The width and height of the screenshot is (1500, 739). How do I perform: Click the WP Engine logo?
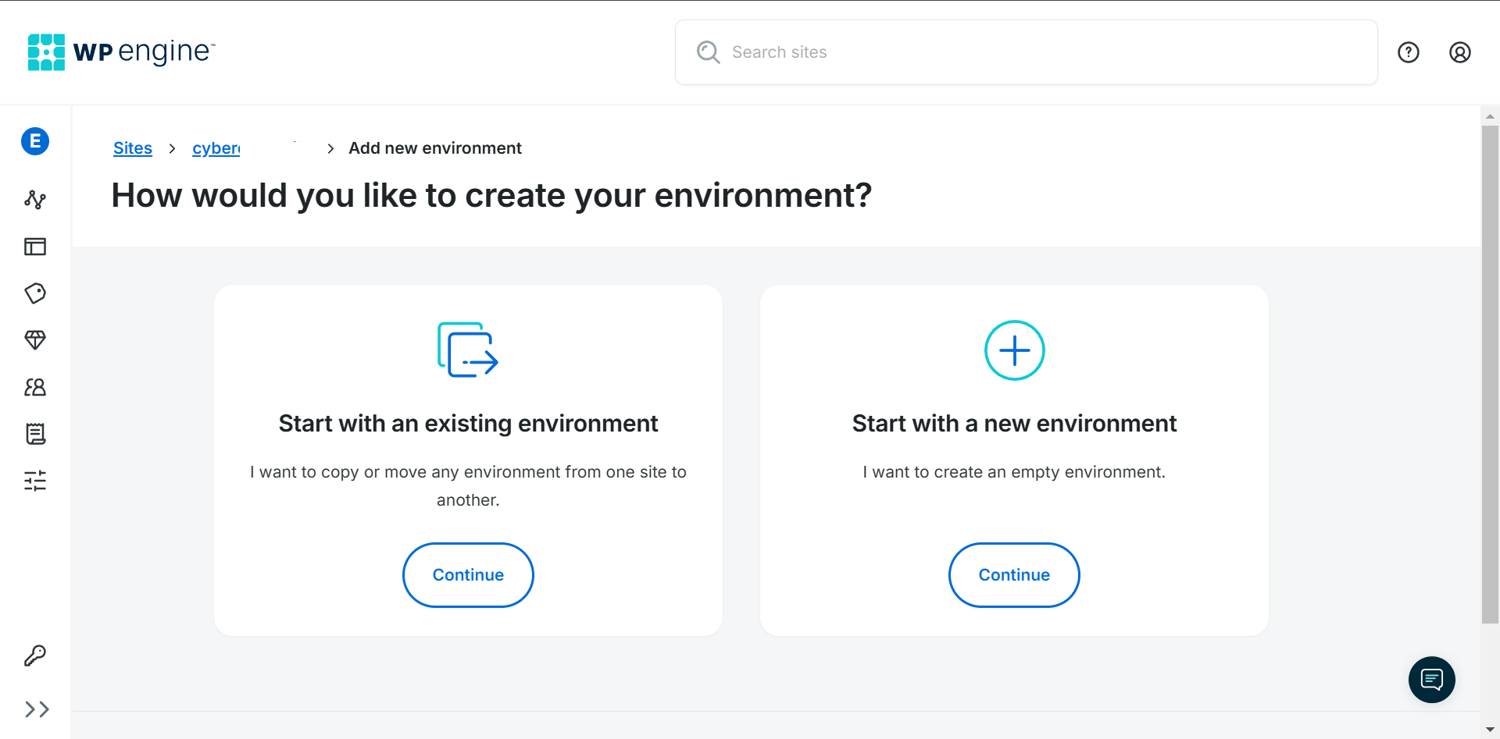[x=121, y=52]
